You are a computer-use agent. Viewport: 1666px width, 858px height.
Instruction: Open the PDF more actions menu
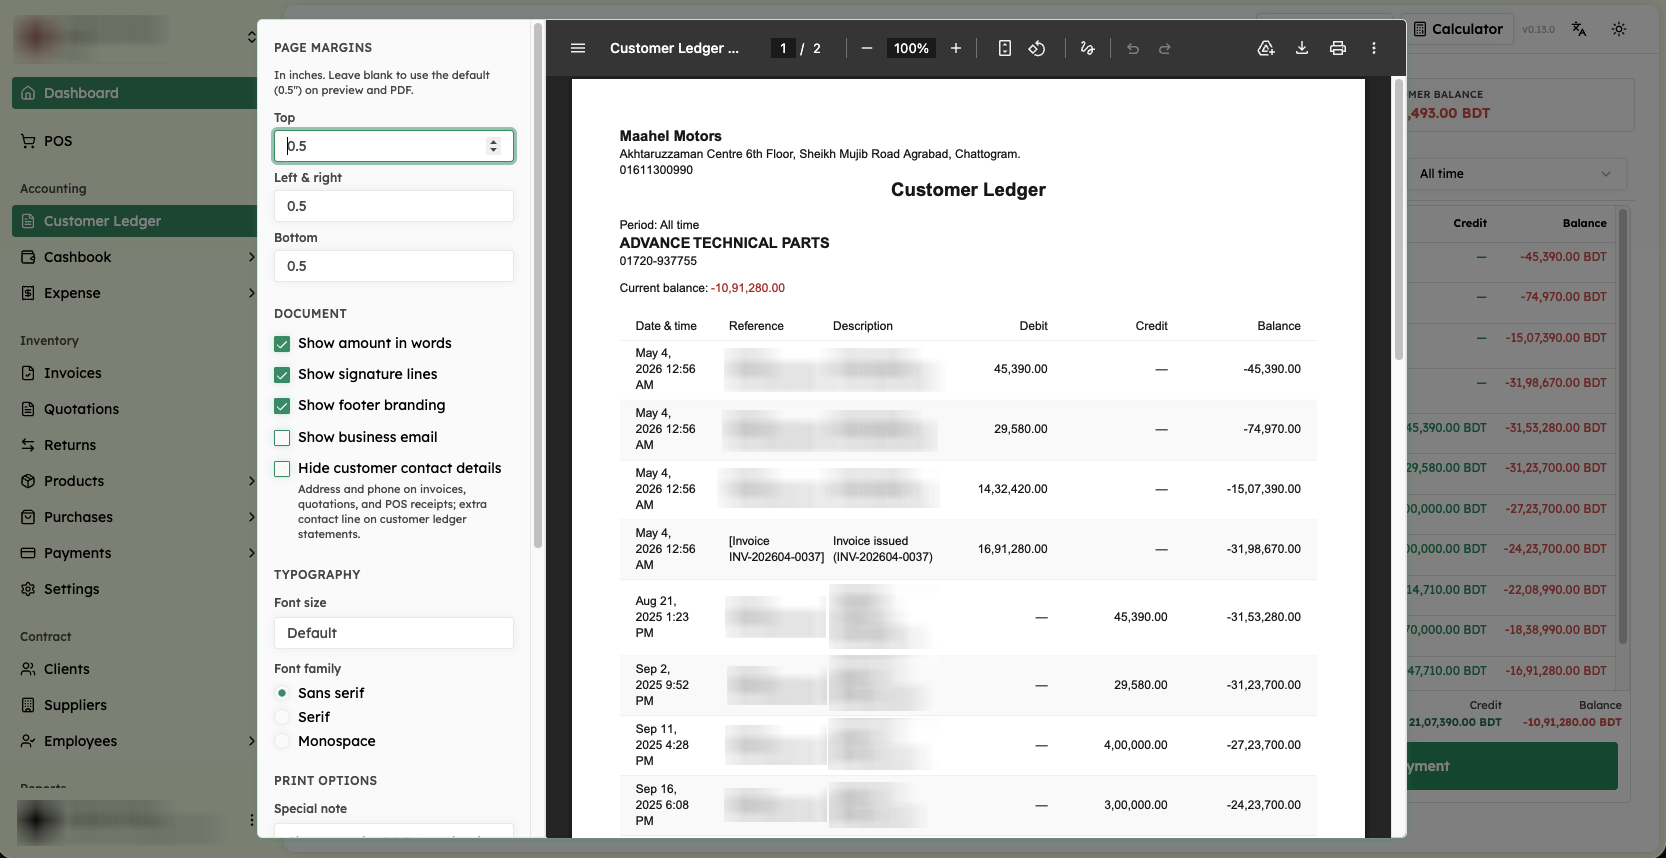click(x=1374, y=48)
